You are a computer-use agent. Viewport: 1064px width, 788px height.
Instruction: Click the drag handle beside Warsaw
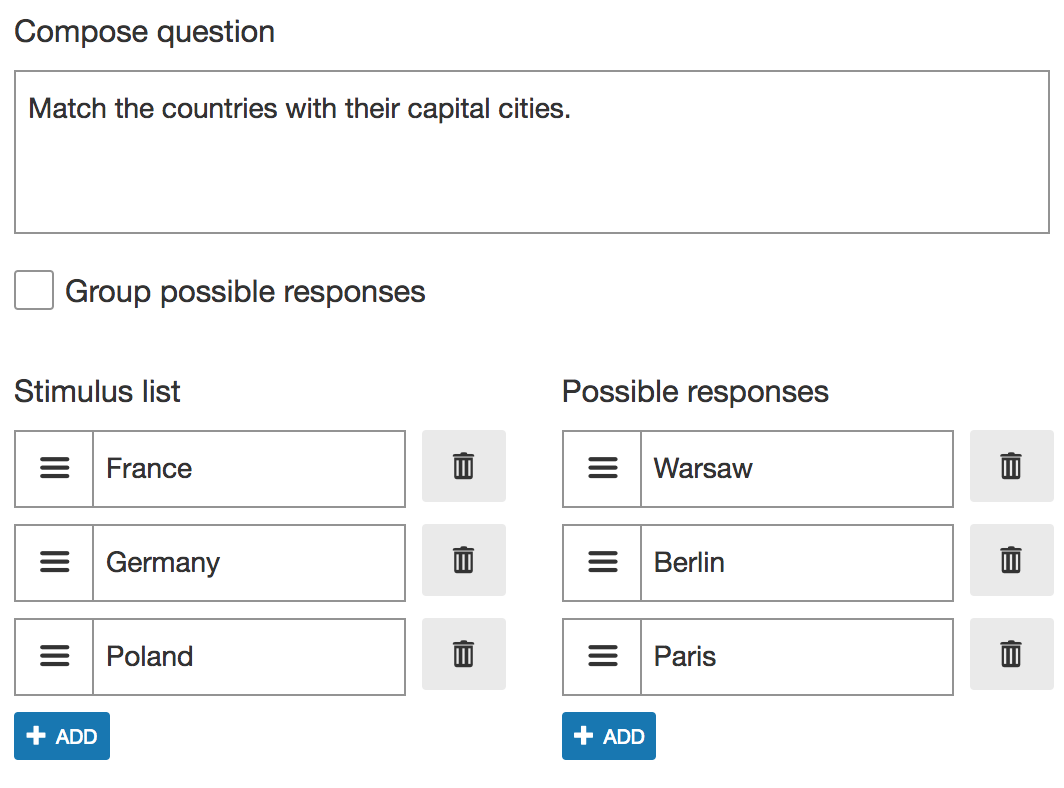coord(602,468)
